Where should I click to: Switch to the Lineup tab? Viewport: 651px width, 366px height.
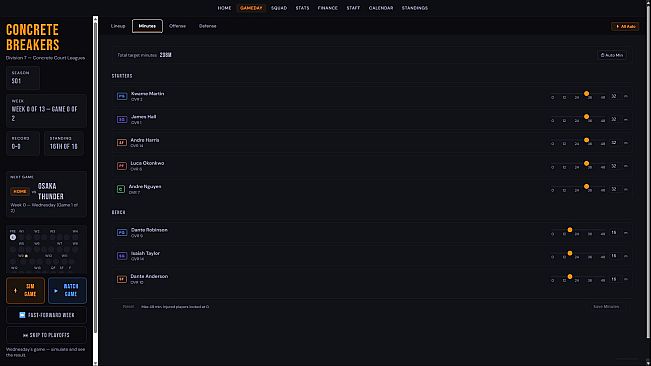118,26
